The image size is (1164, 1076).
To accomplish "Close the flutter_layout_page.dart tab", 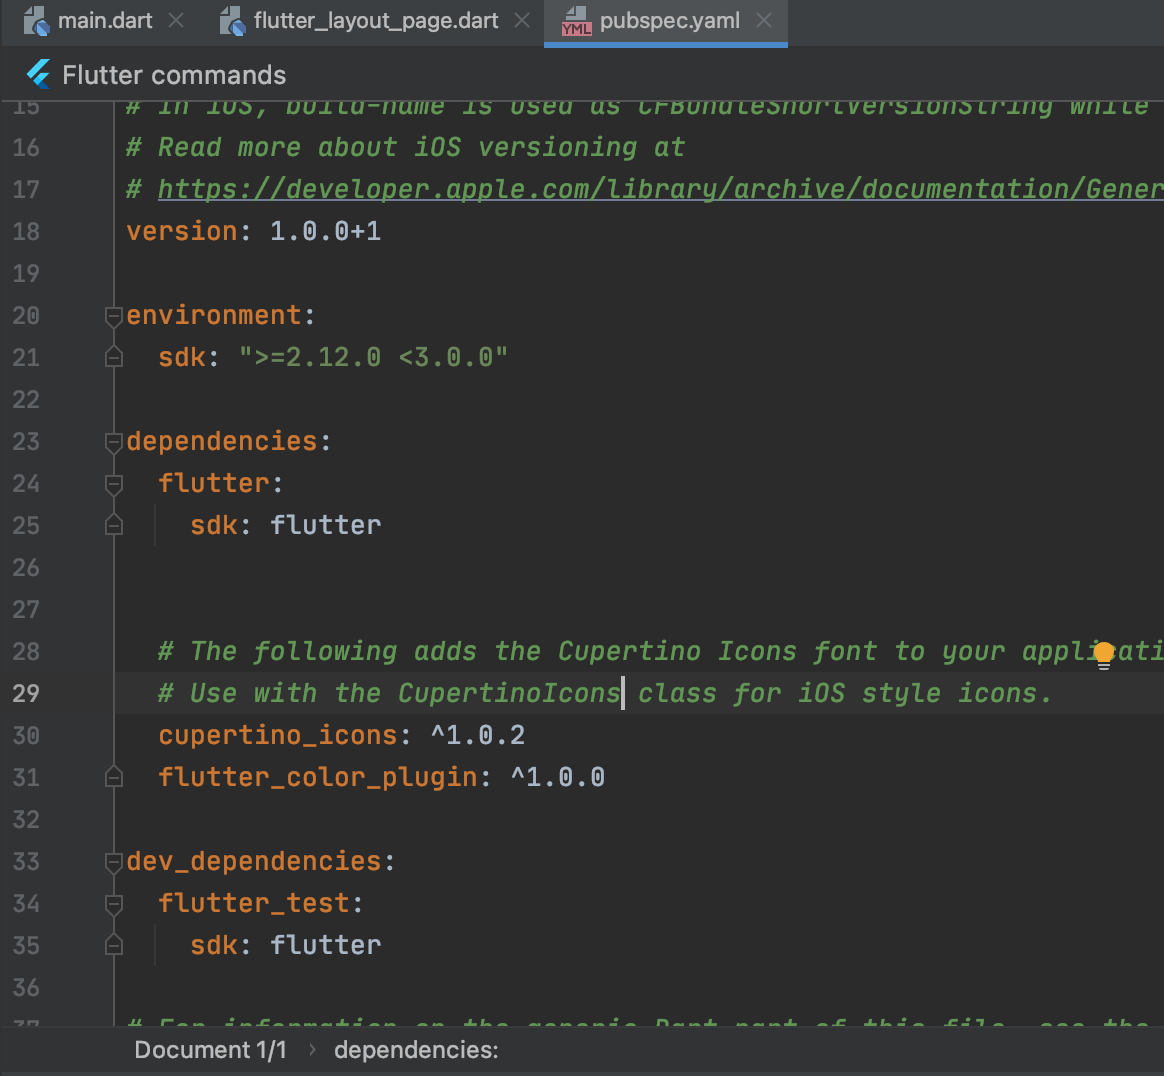I will (x=522, y=21).
